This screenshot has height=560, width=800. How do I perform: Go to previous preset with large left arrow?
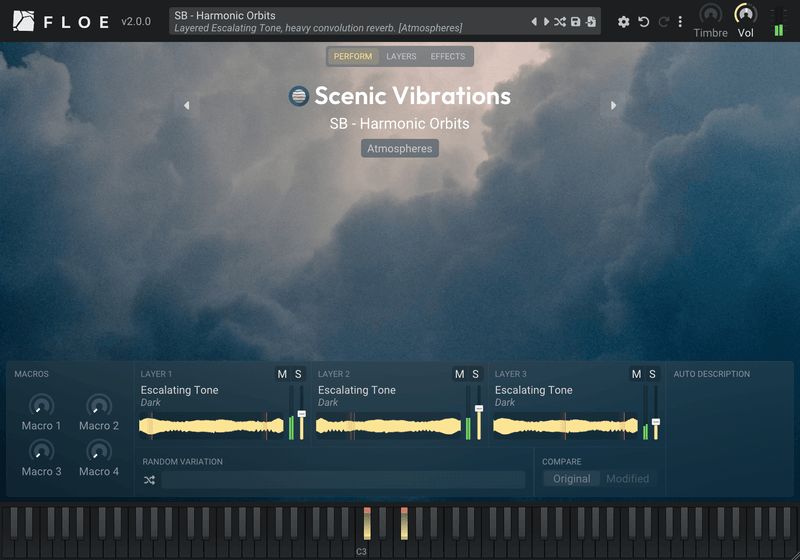(x=187, y=105)
